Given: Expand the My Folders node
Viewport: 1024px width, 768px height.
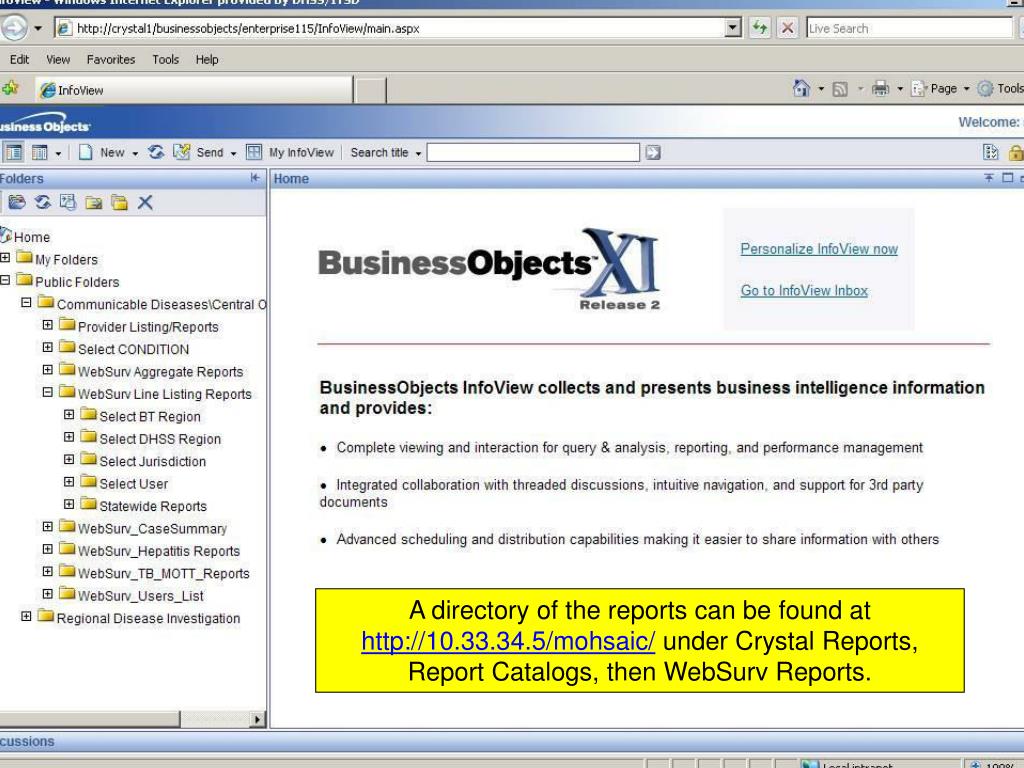Looking at the screenshot, I should 5,257.
